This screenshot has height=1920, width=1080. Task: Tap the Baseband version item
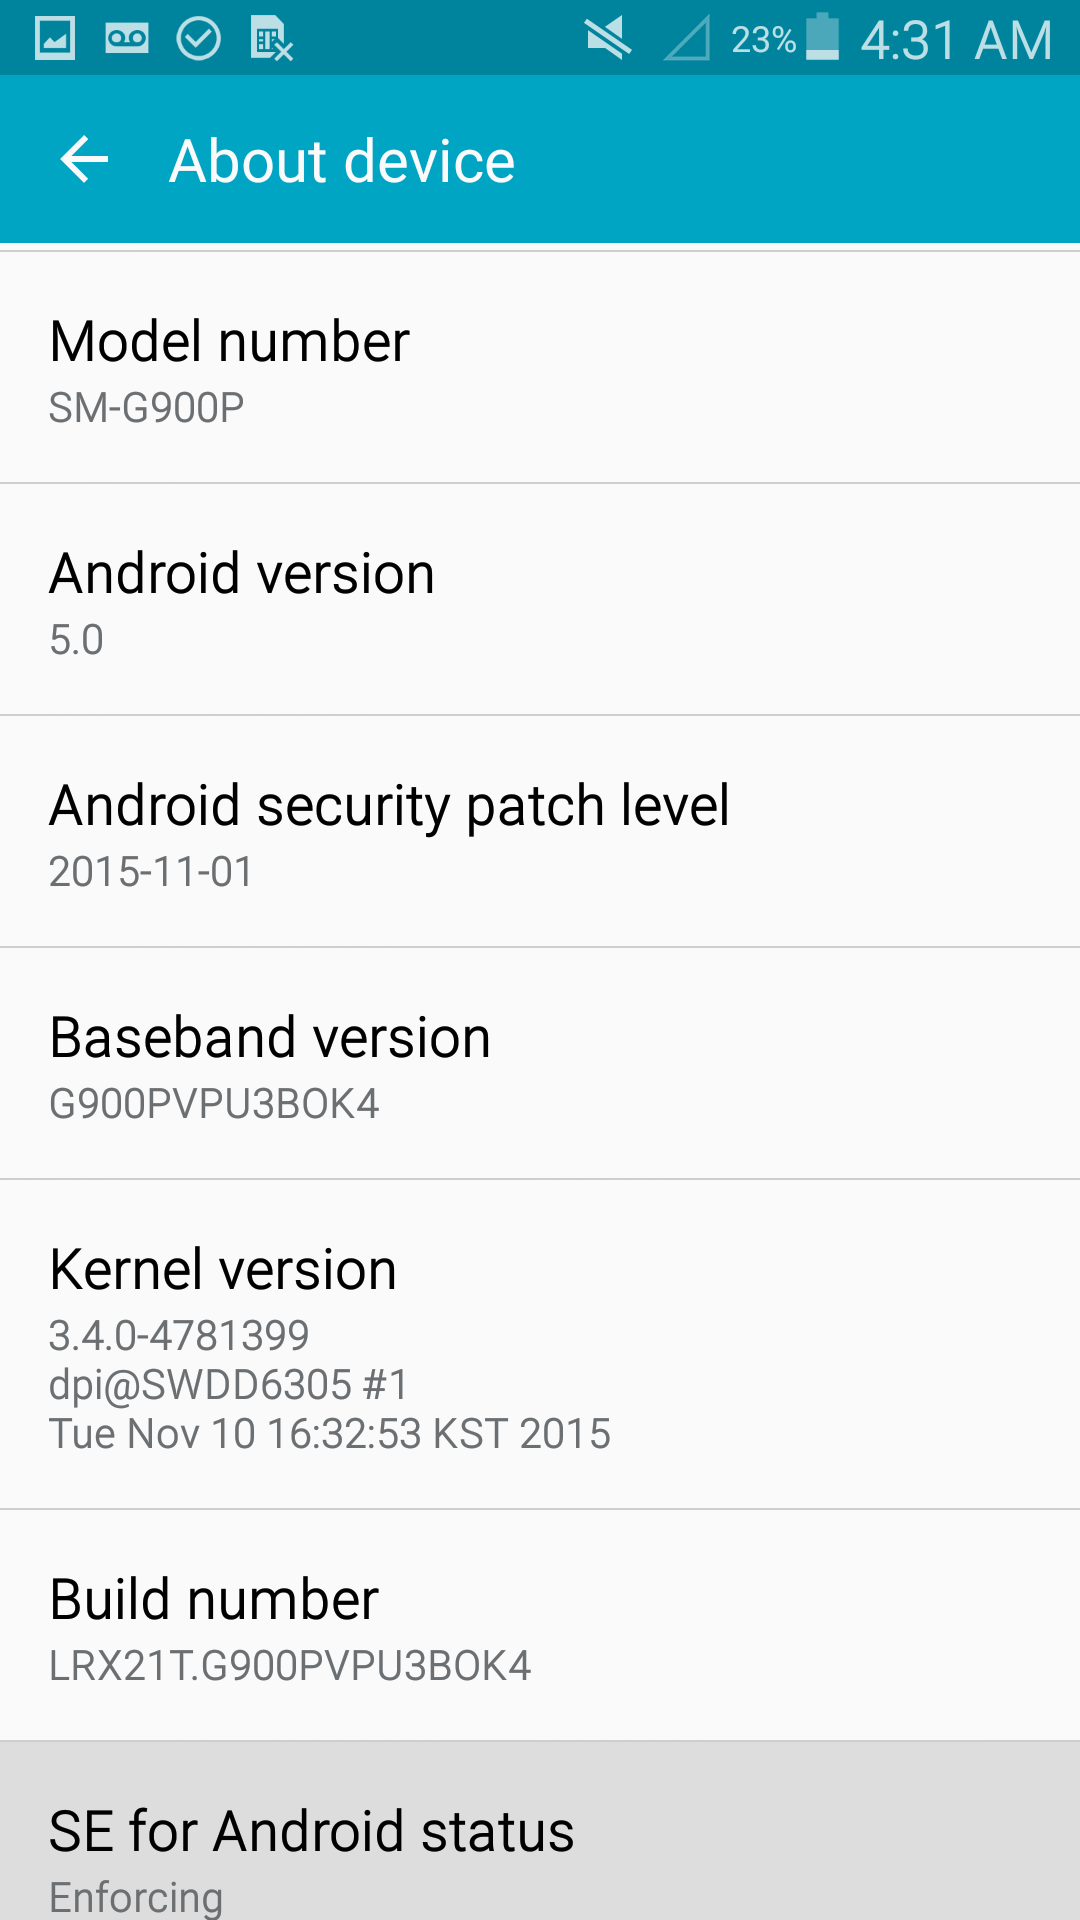[x=540, y=1064]
